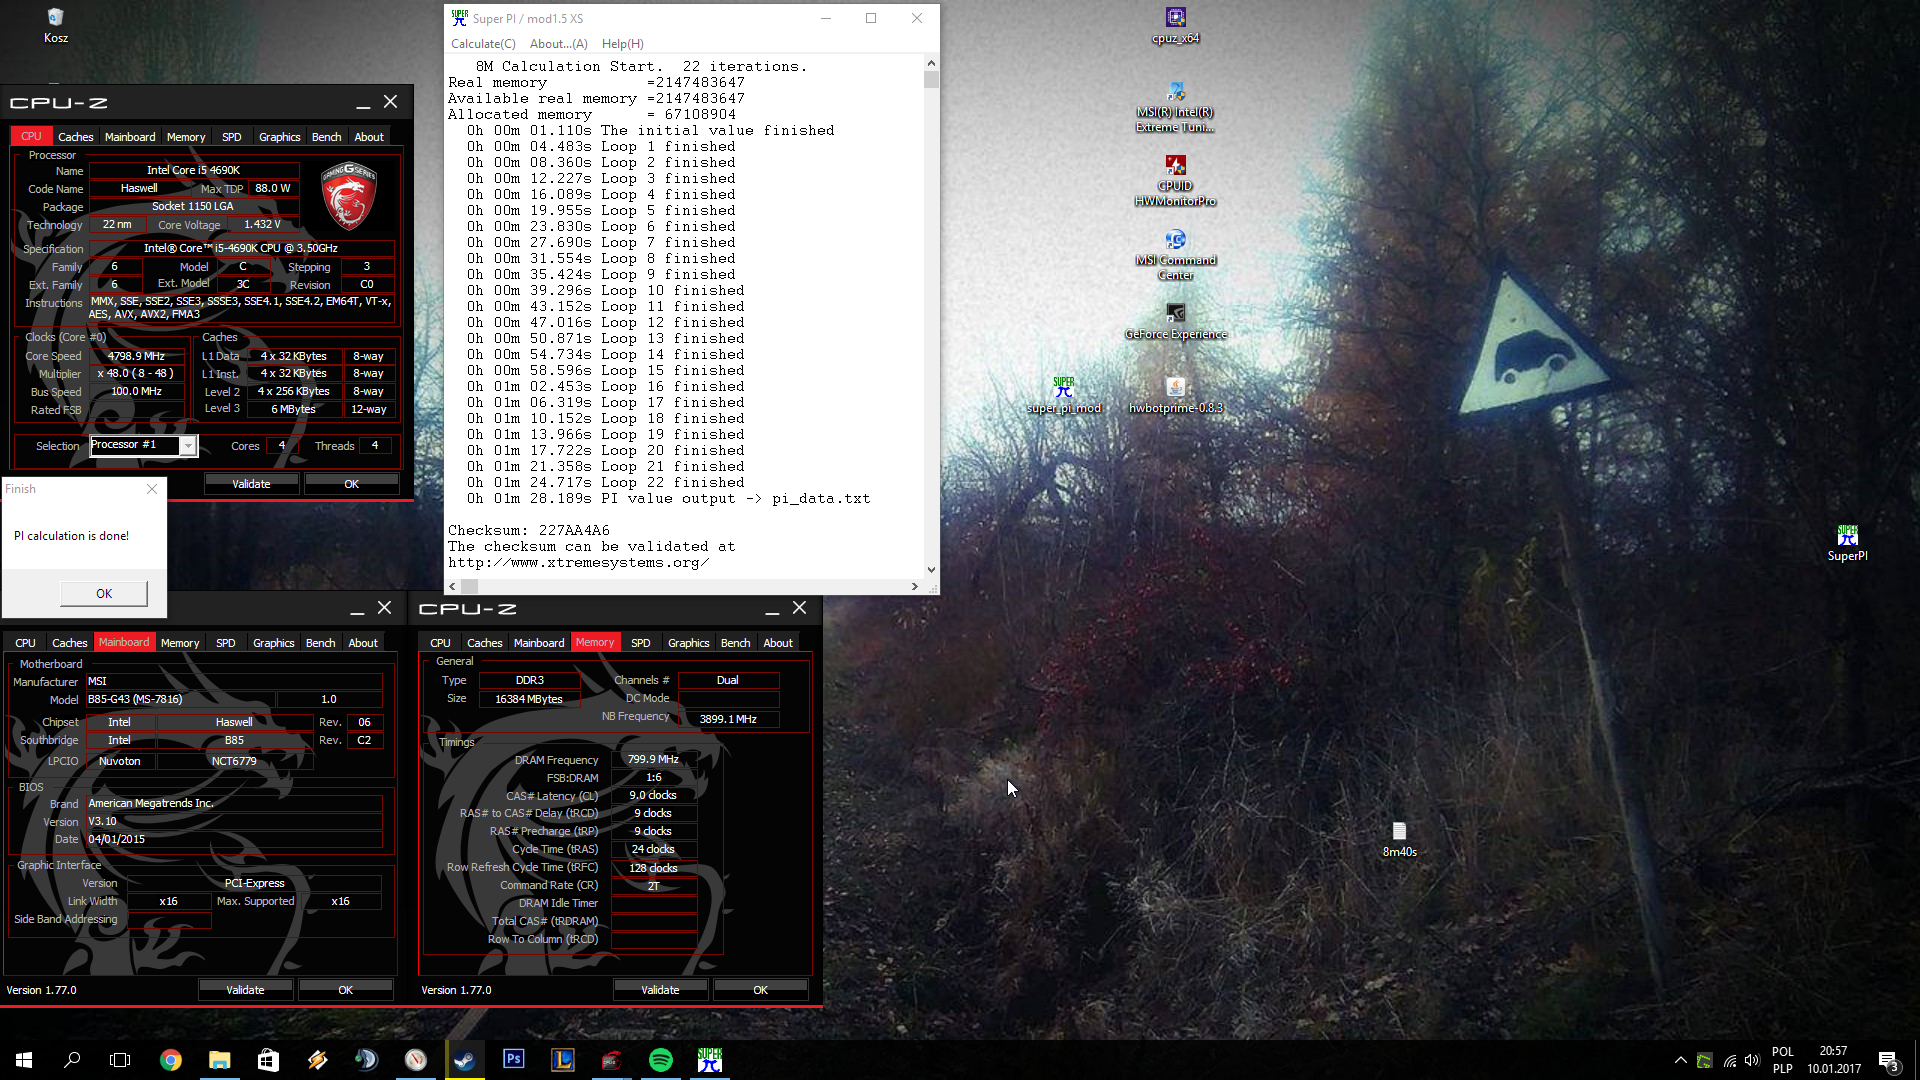Open the About...(A) menu in Super PI
This screenshot has height=1080, width=1920.
558,44
